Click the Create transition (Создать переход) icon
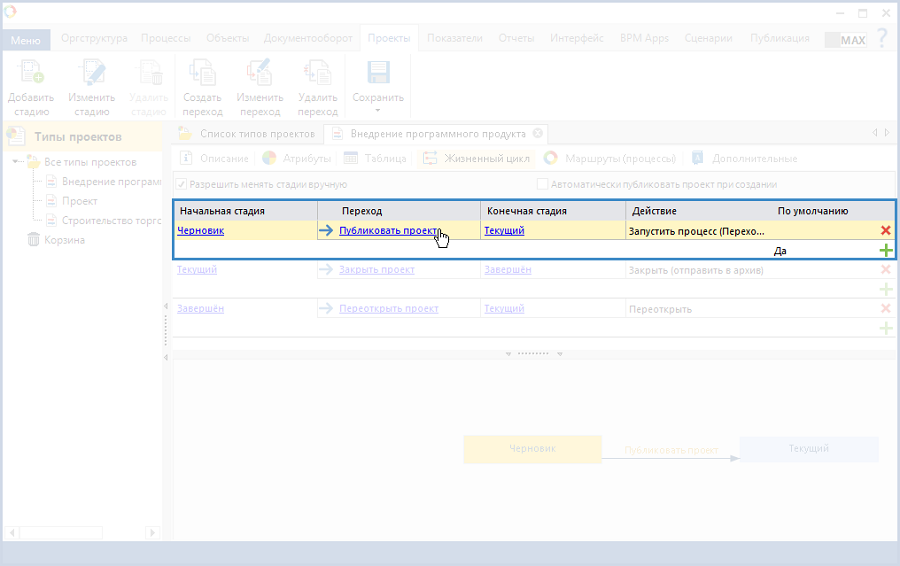This screenshot has height=566, width=900. point(202,74)
